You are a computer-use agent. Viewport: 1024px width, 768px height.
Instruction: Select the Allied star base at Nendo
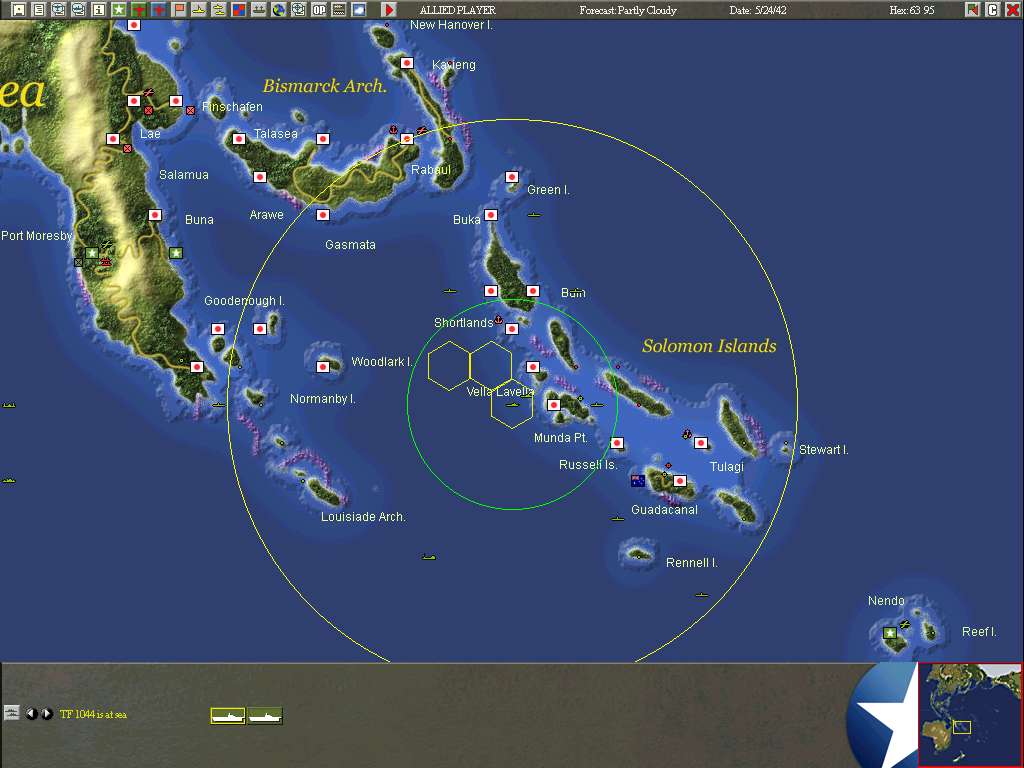(889, 633)
